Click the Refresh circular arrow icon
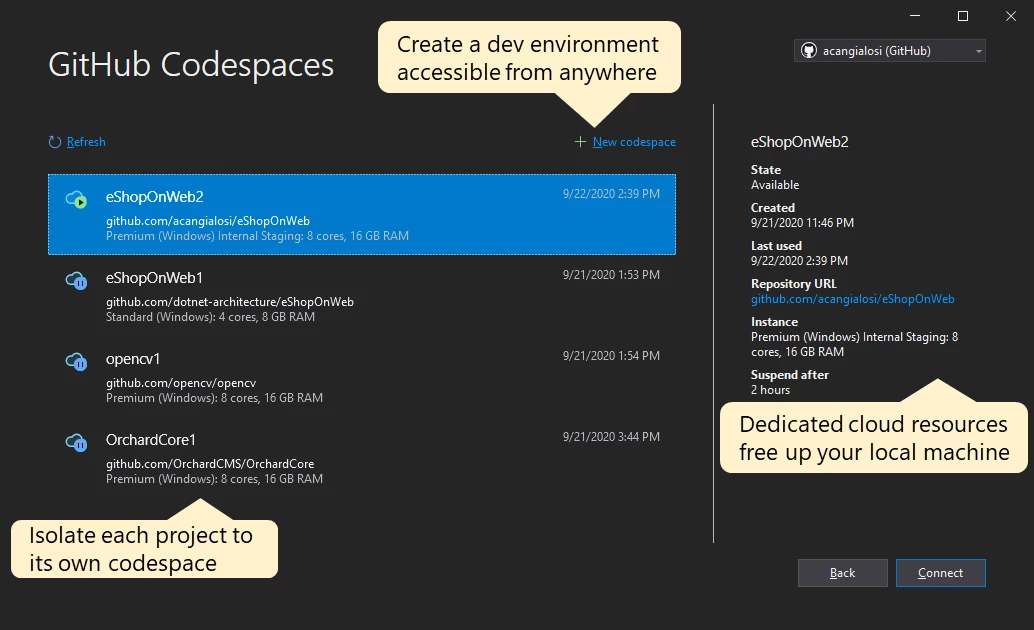Screen dimensions: 1034x630 pos(55,142)
